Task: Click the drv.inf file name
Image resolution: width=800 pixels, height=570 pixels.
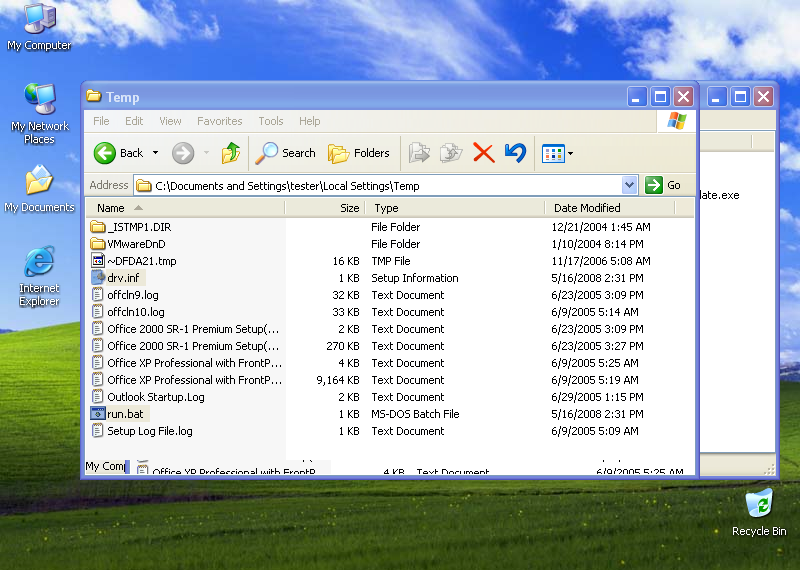Action: tap(123, 278)
